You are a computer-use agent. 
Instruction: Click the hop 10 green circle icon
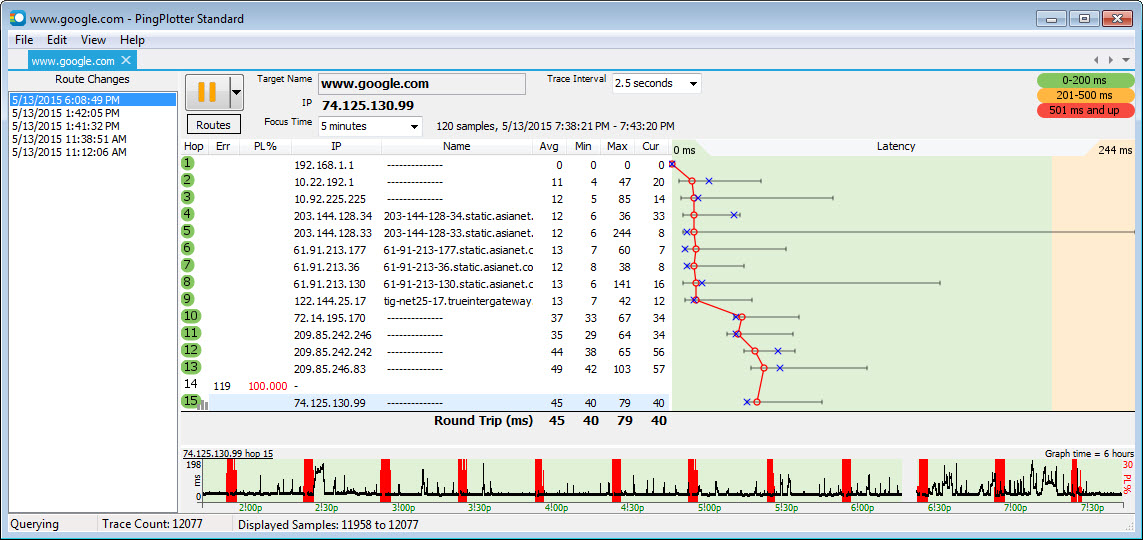click(x=191, y=316)
